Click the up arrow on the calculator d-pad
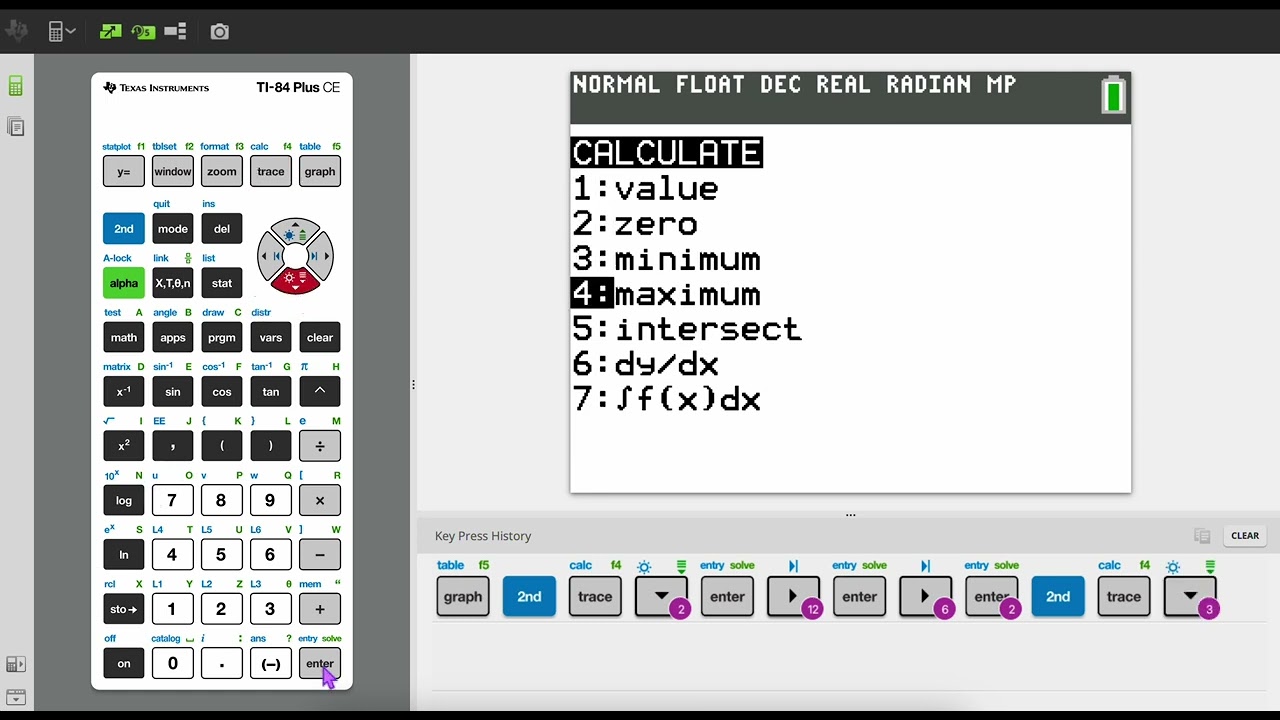This screenshot has width=1280, height=720. pos(295,232)
